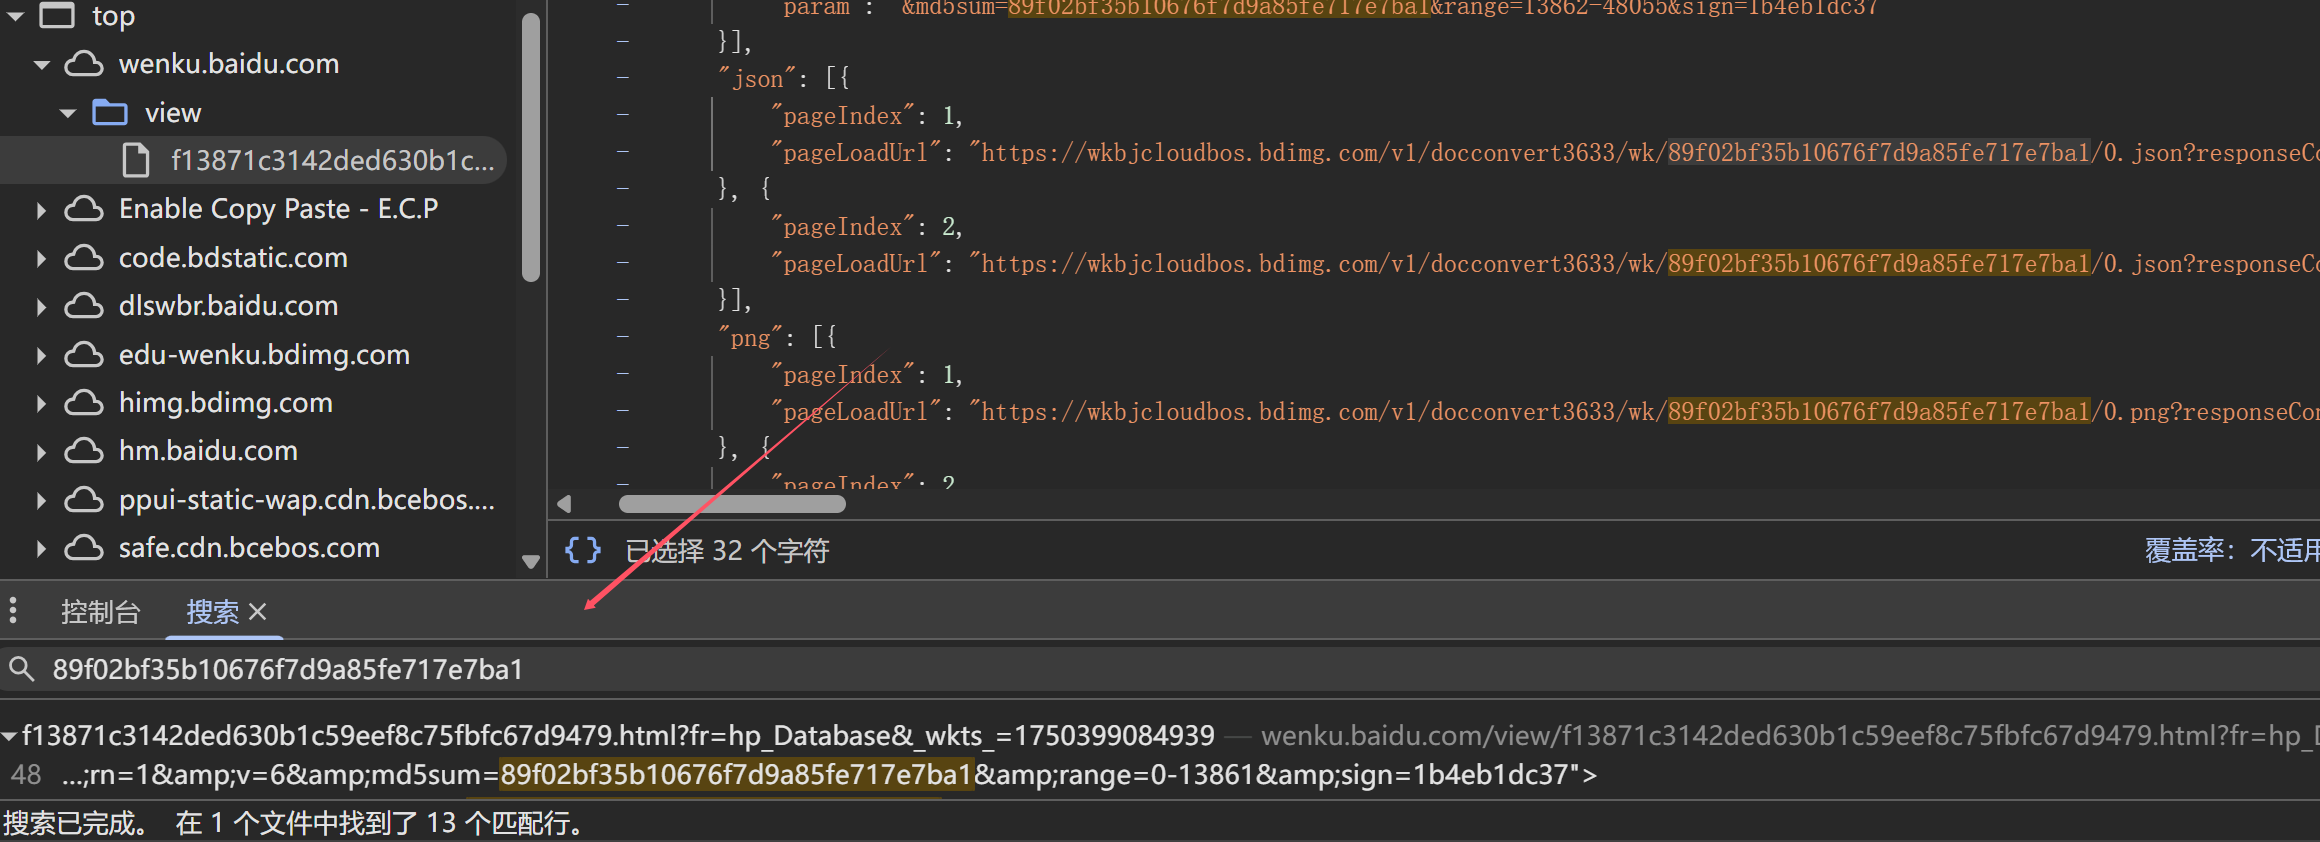2320x842 pixels.
Task: Close the 搜索 search tab
Action: click(258, 611)
